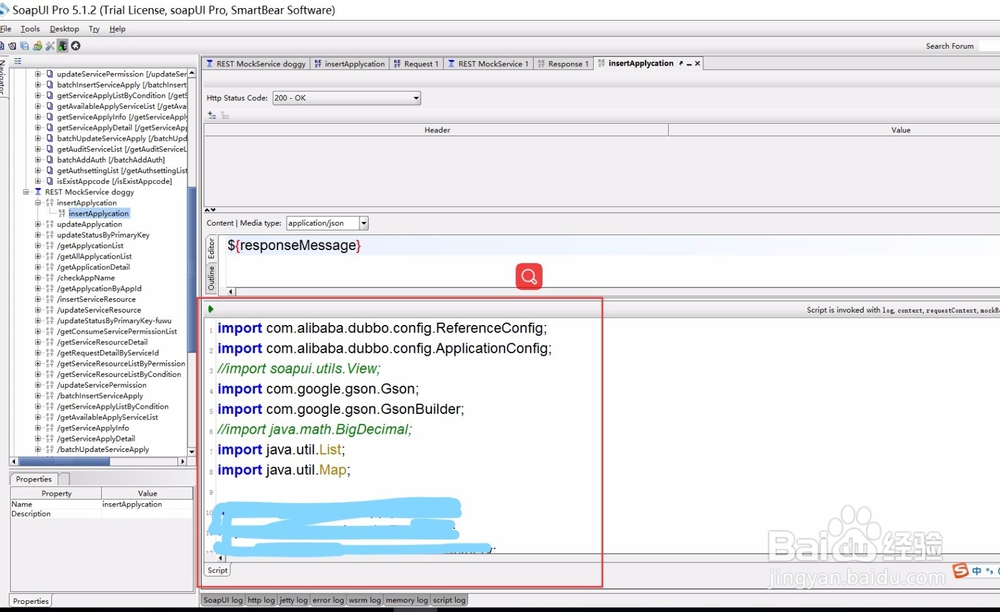Select /getAllApplycationList in the tree

(94, 256)
